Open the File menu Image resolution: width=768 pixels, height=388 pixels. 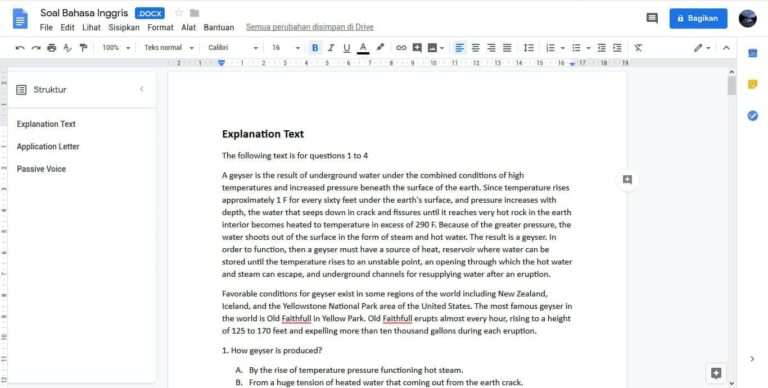[x=46, y=27]
